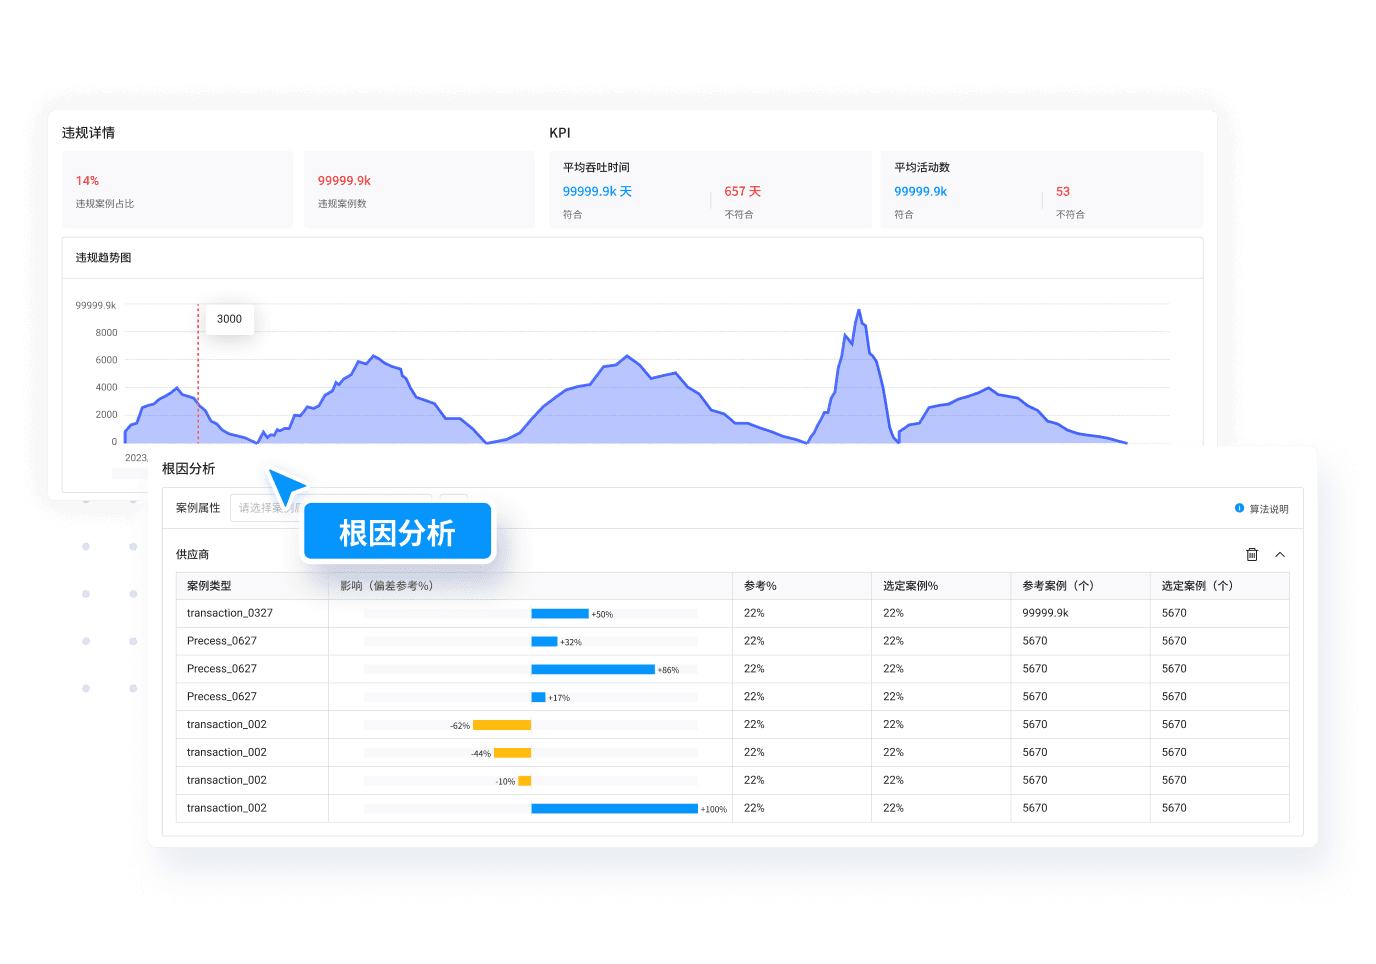
Task: Click the 根因分析 panel heading
Action: click(189, 468)
